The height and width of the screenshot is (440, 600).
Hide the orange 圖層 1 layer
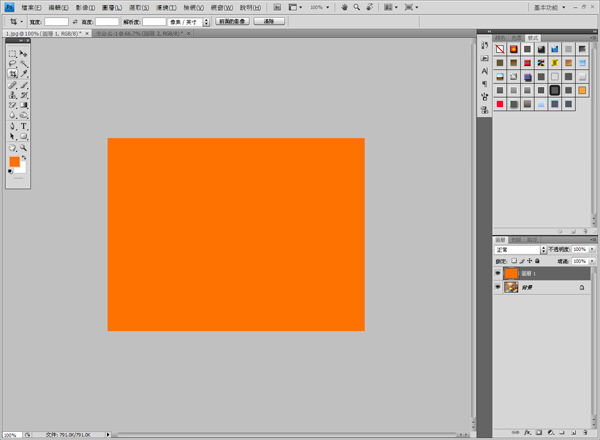498,273
